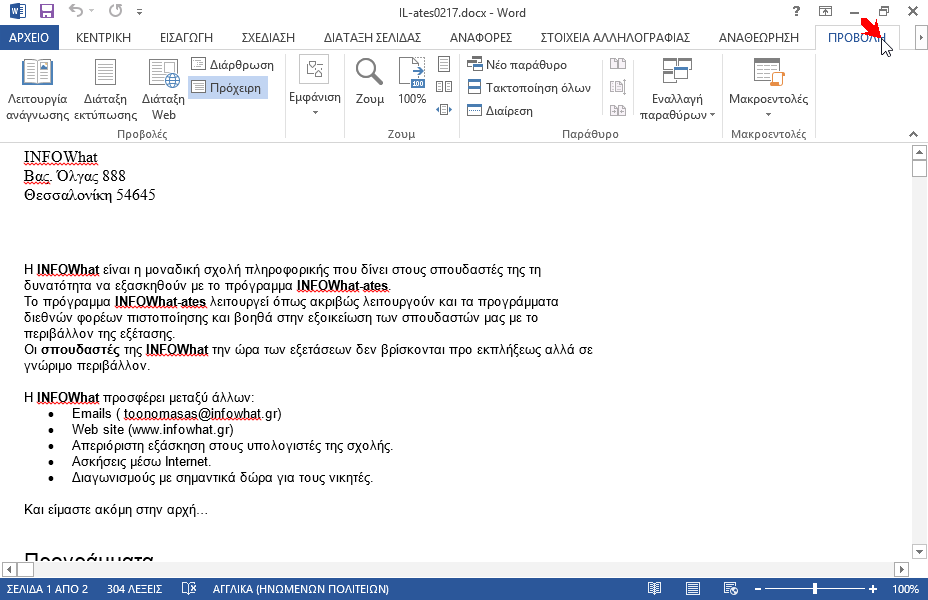
Task: Click Web Layout icon in status bar
Action: (731, 589)
